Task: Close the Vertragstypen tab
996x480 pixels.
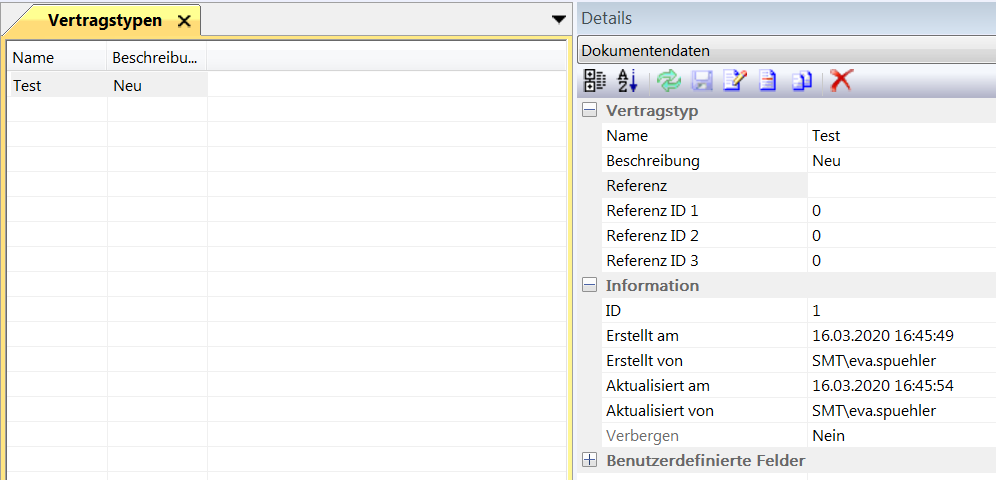Action: pyautogui.click(x=183, y=21)
